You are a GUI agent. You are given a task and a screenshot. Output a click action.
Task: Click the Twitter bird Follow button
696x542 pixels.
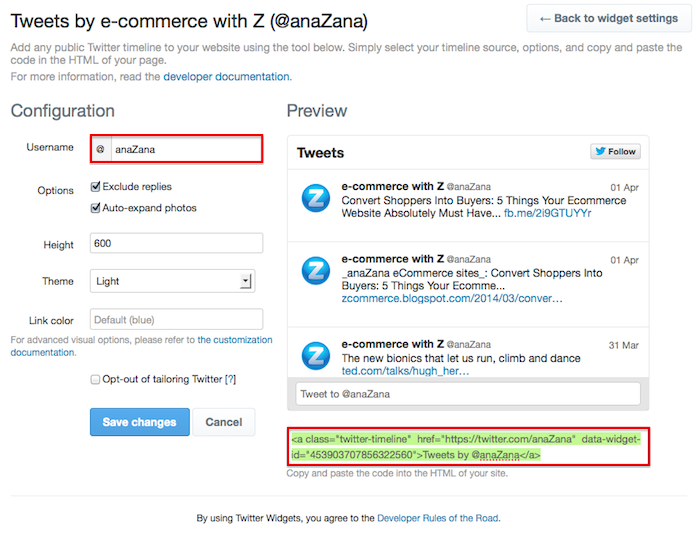click(615, 151)
